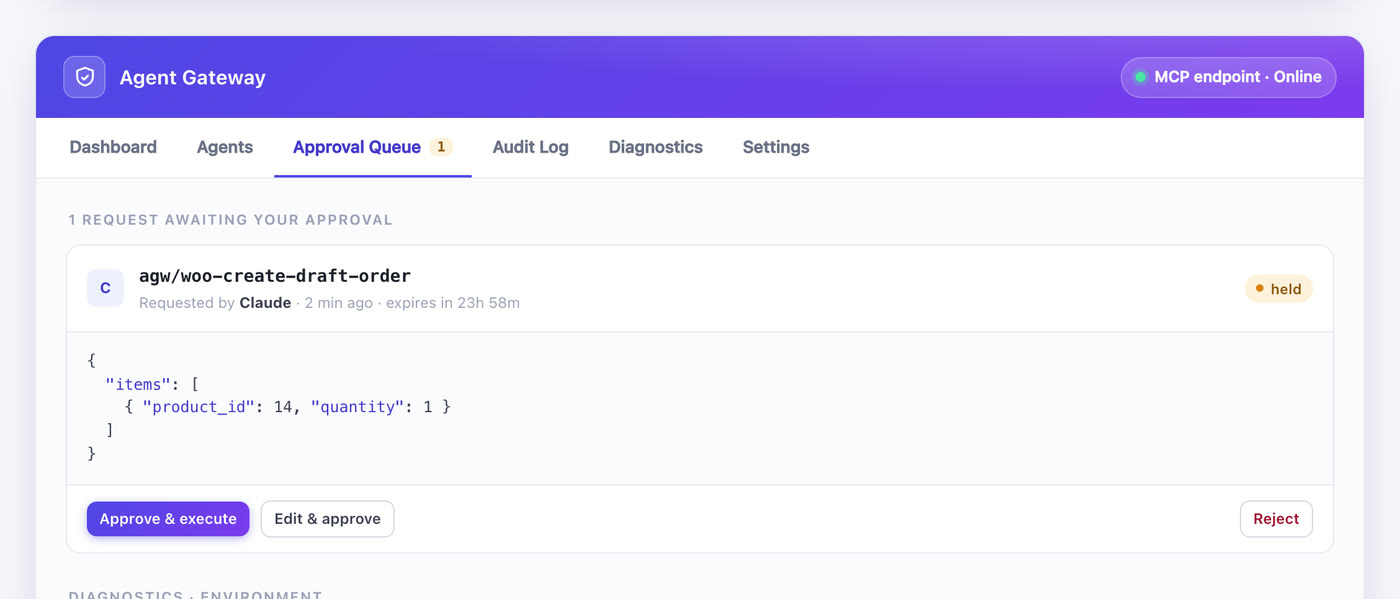The image size is (1400, 599).
Task: Switch to the Agents tab
Action: tap(225, 147)
